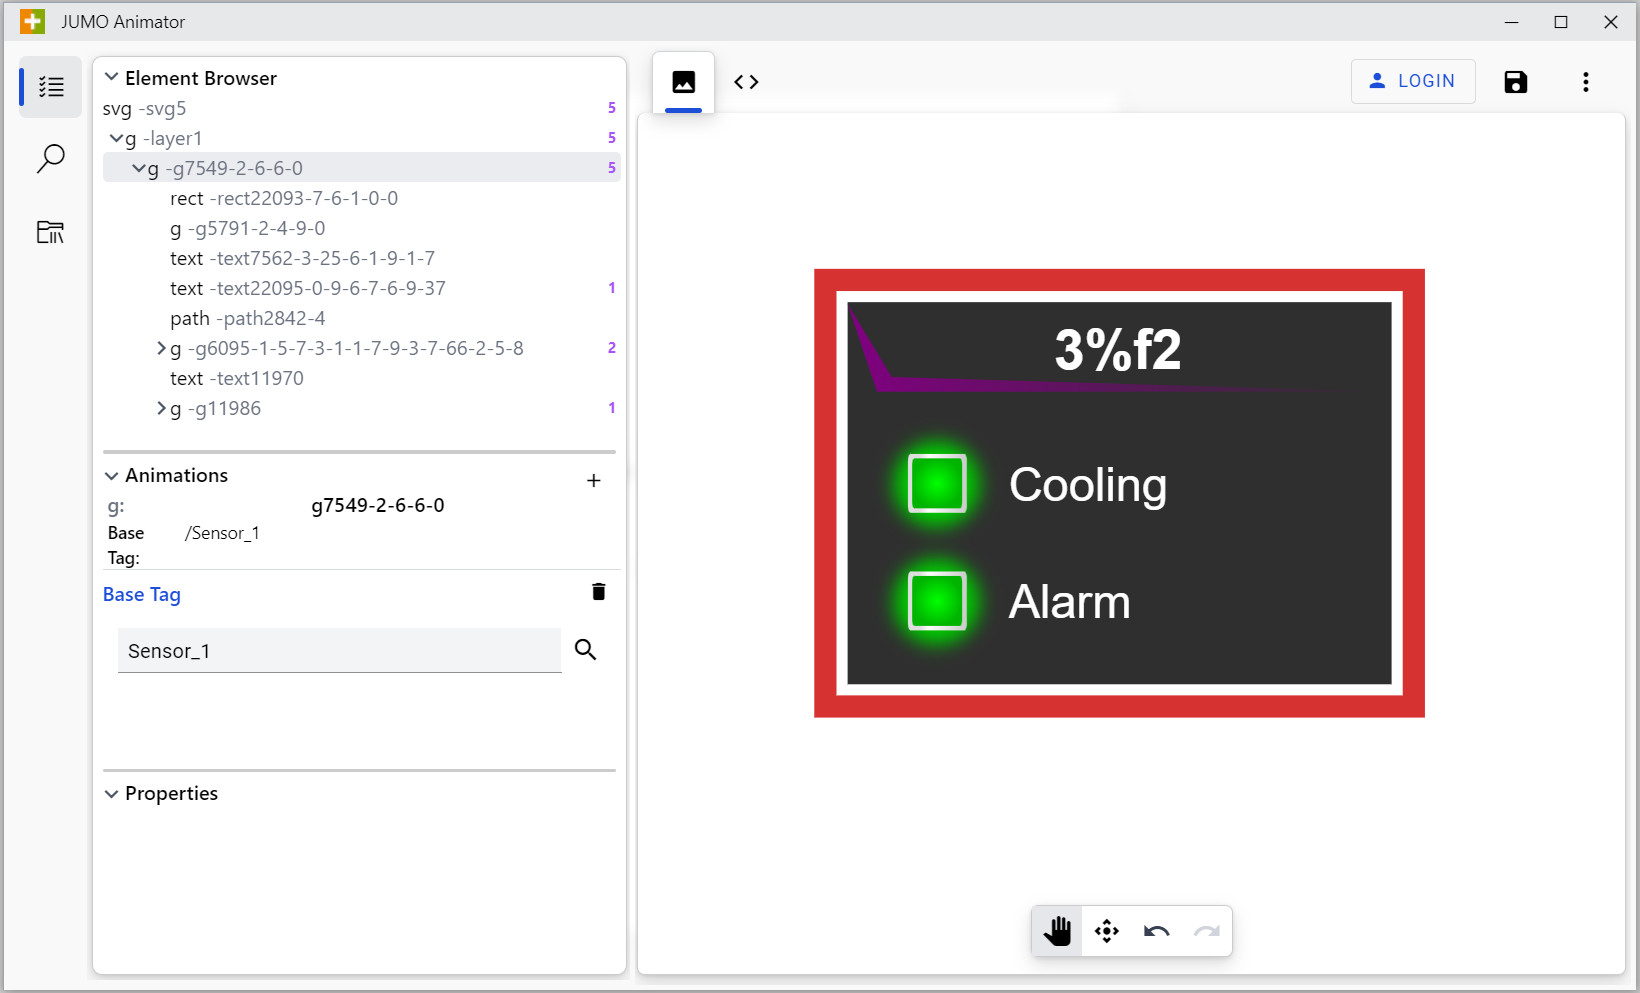The image size is (1640, 993).
Task: Click the LOGIN button
Action: (1412, 81)
